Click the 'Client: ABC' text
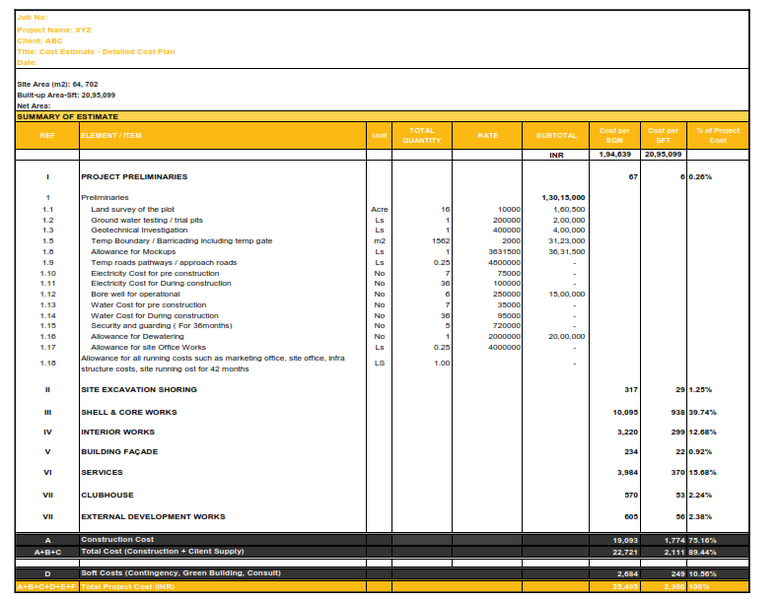 point(40,41)
